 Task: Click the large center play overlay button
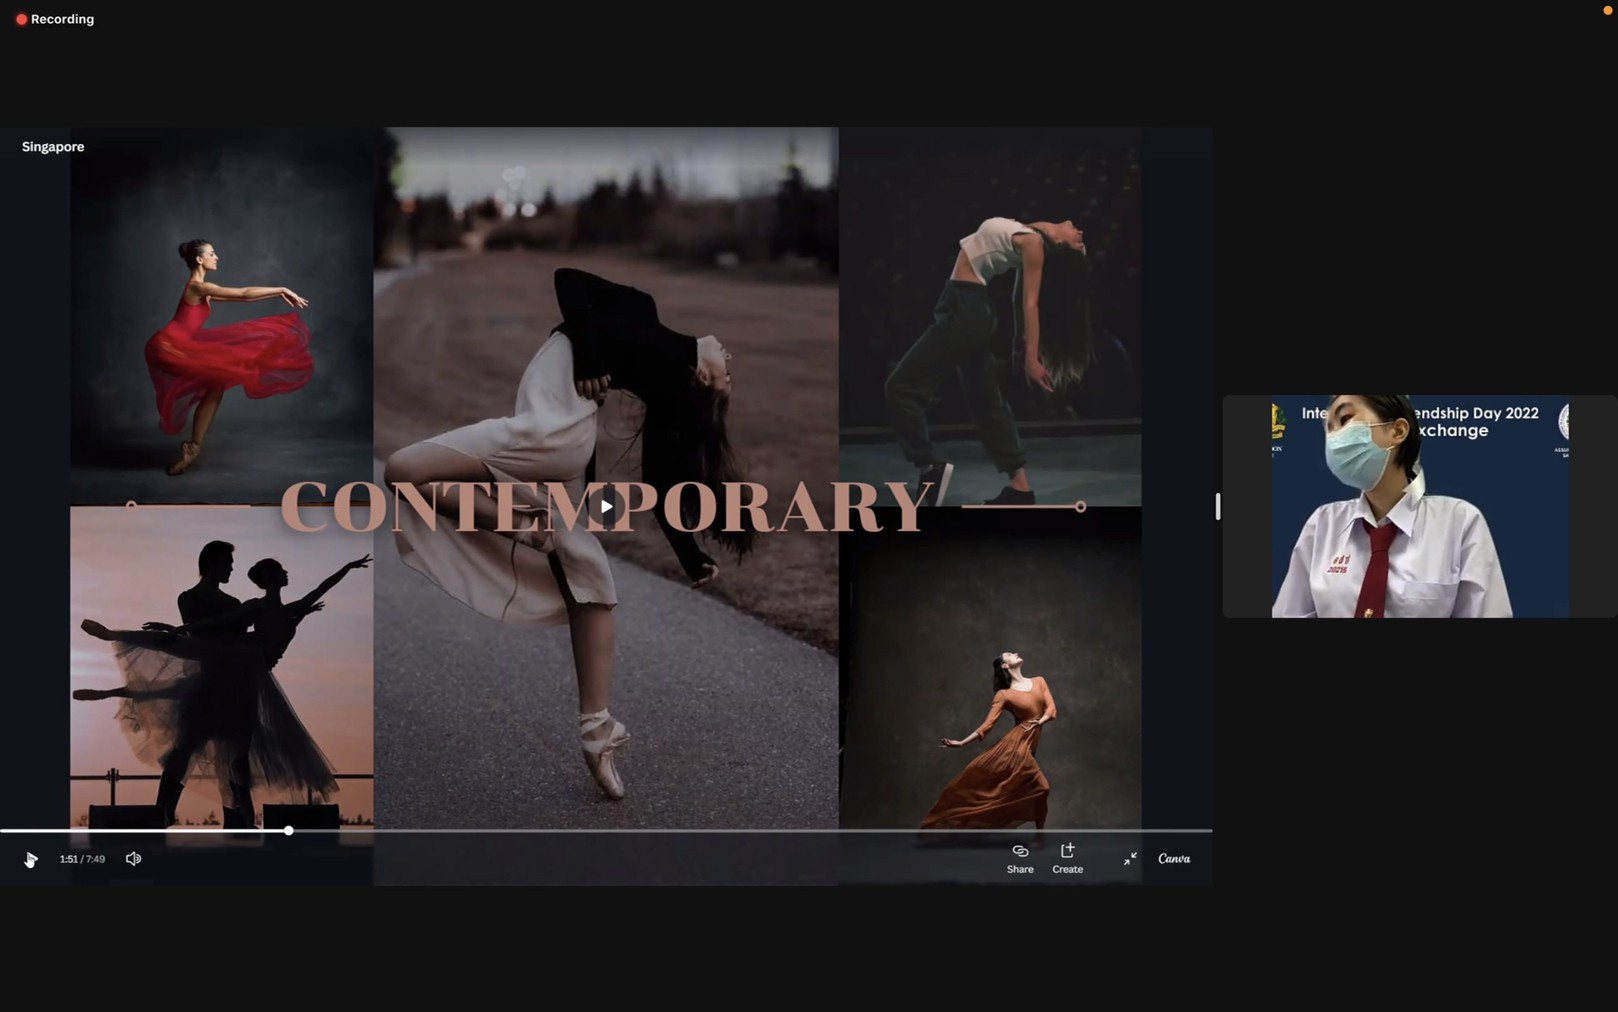[606, 506]
